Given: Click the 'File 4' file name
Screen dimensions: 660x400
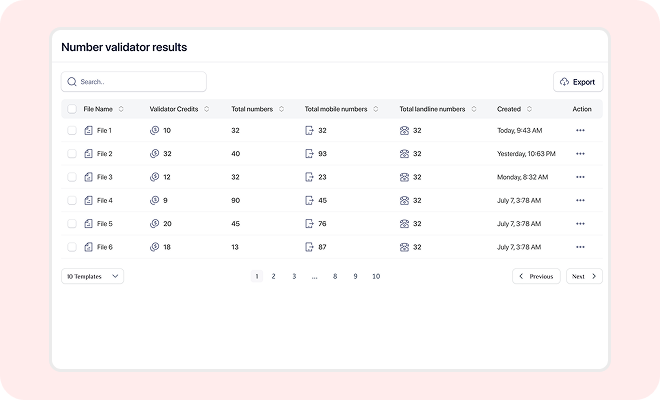Looking at the screenshot, I should (x=105, y=200).
